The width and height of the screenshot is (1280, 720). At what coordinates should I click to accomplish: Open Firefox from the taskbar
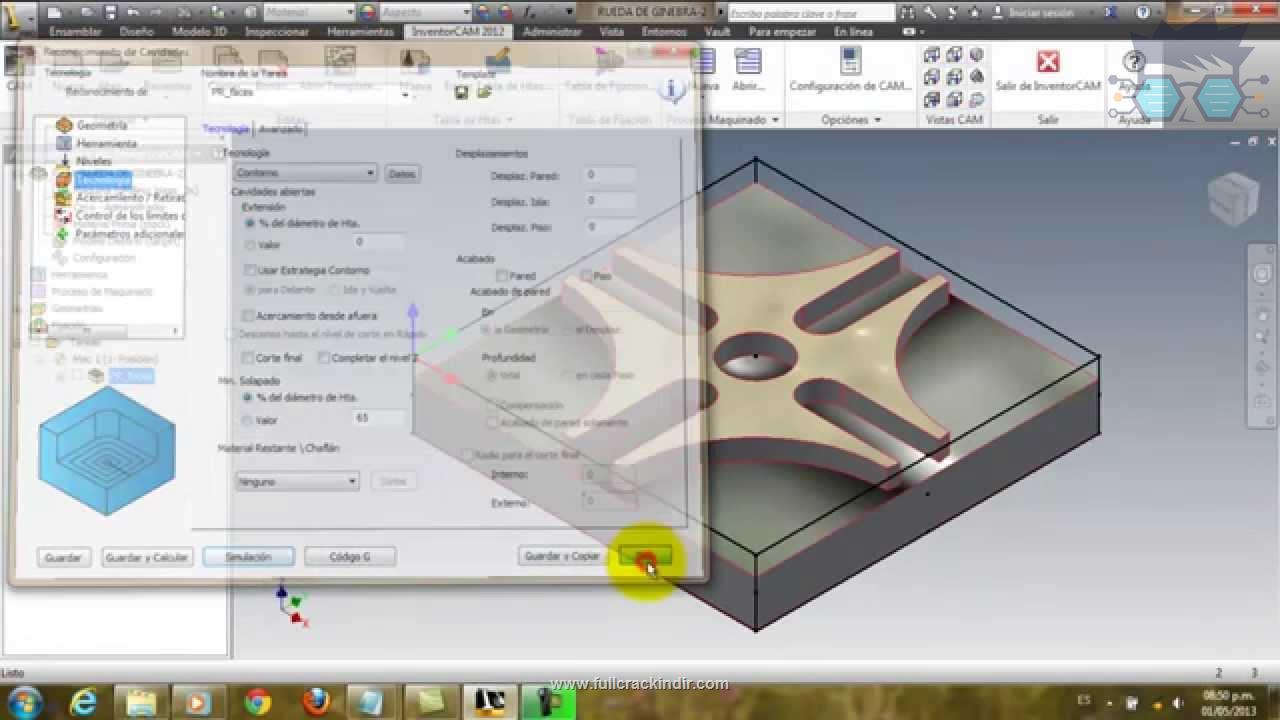(x=315, y=700)
